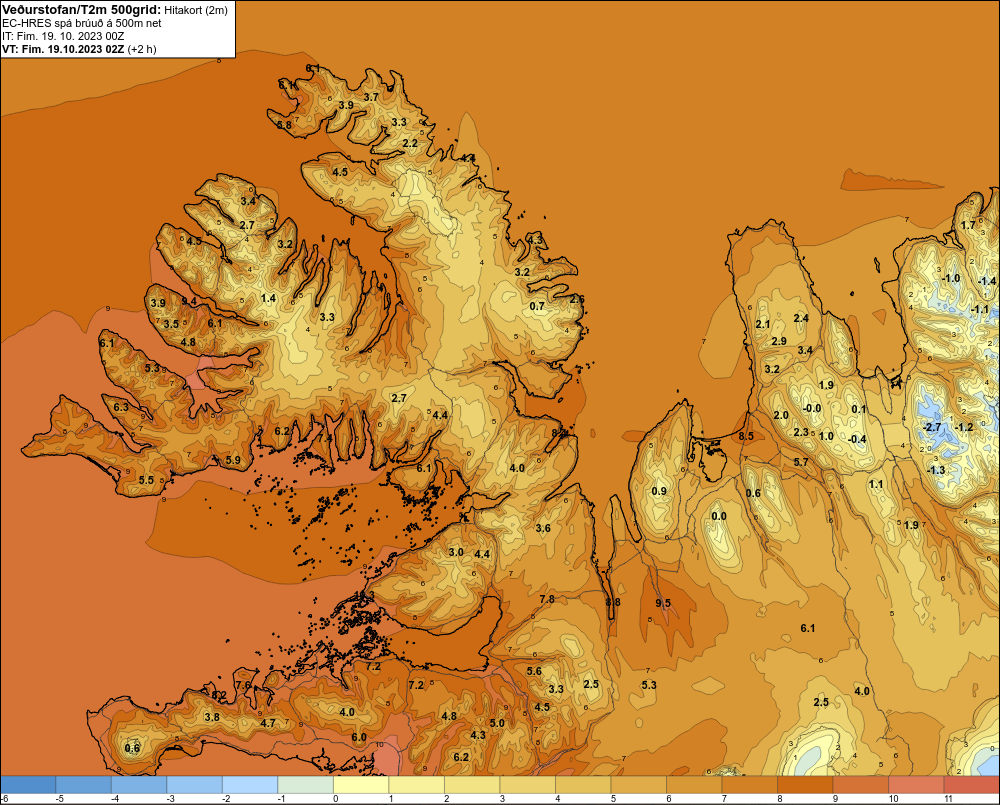Click the 'VT: Fim. 19.10.2023 02Z (+2 h)' line

tap(79, 48)
